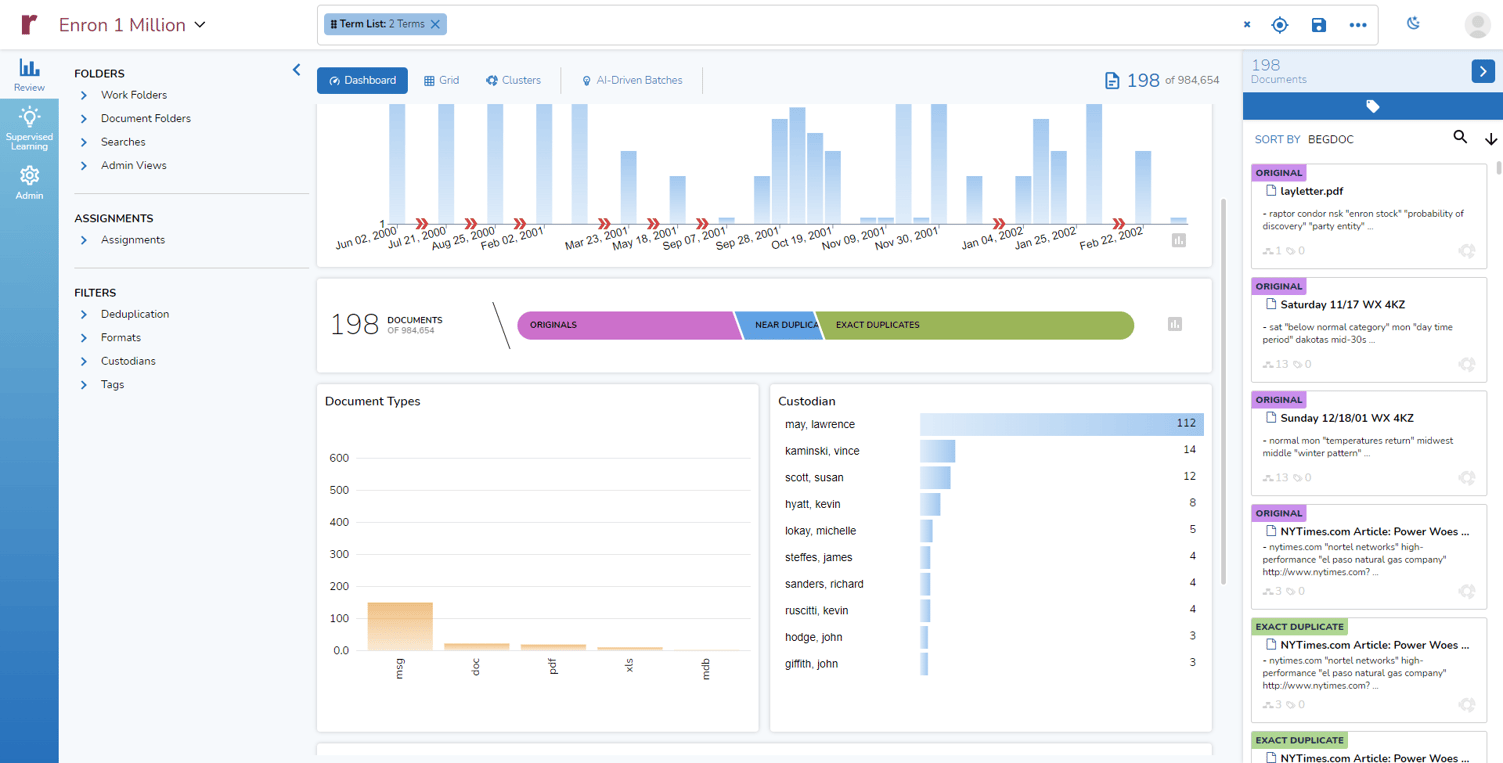Image resolution: width=1503 pixels, height=763 pixels.
Task: Switch to the Grid tab
Action: (x=441, y=80)
